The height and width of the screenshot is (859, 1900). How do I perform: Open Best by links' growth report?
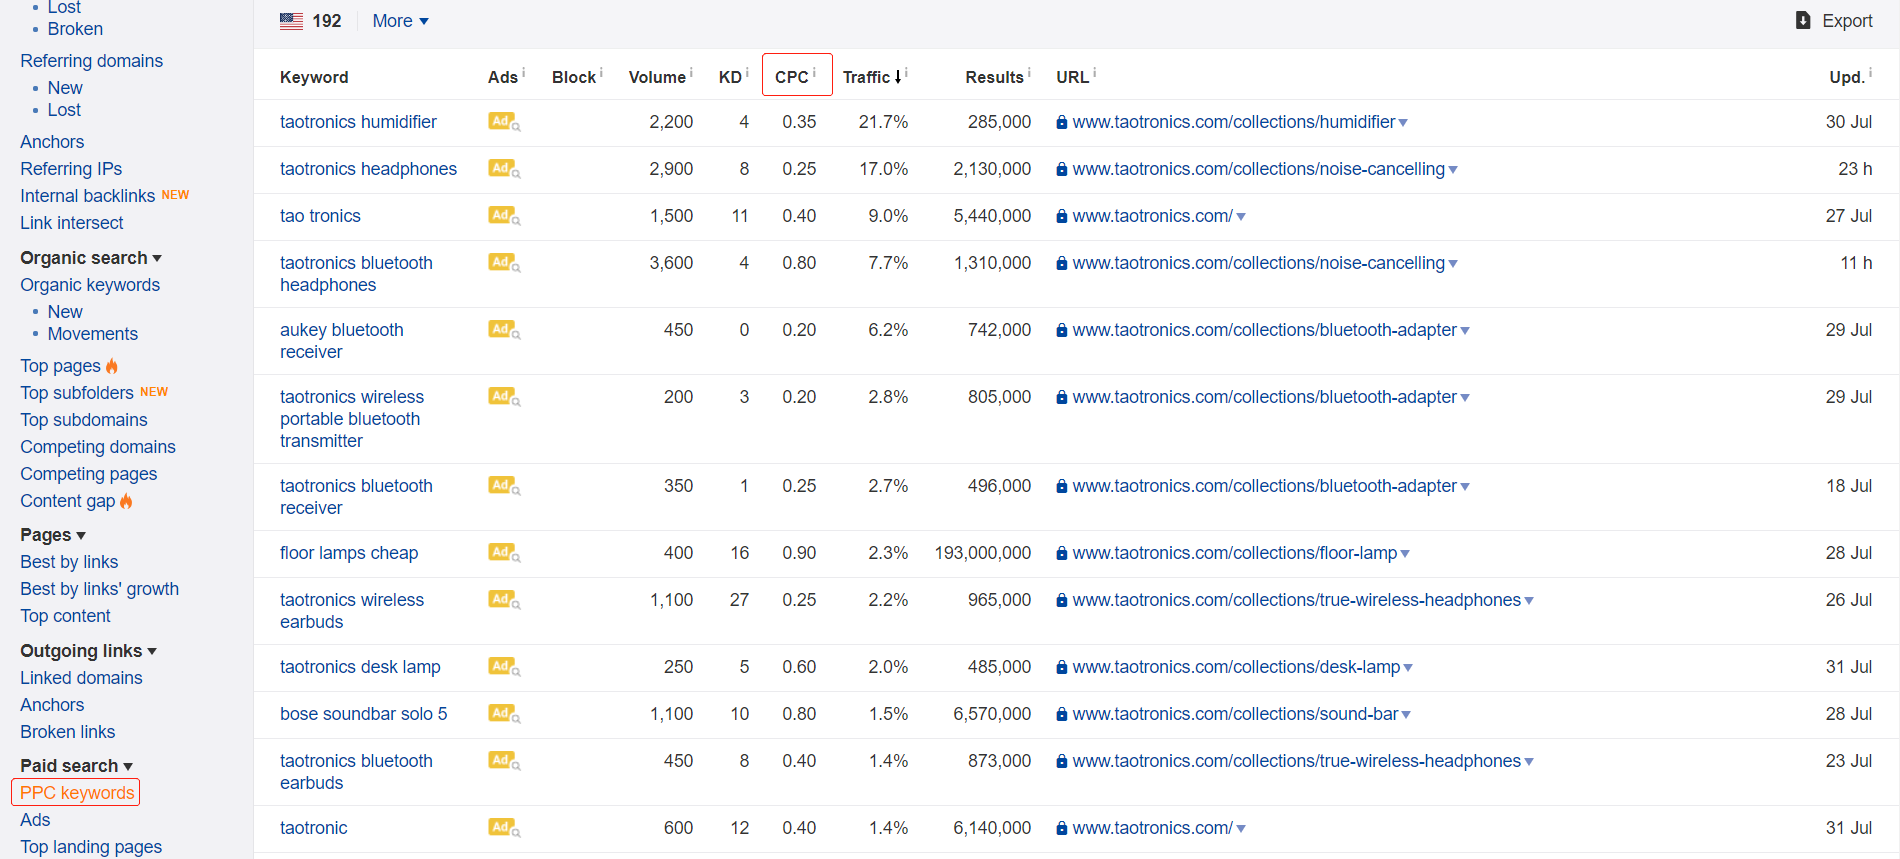pyautogui.click(x=100, y=589)
